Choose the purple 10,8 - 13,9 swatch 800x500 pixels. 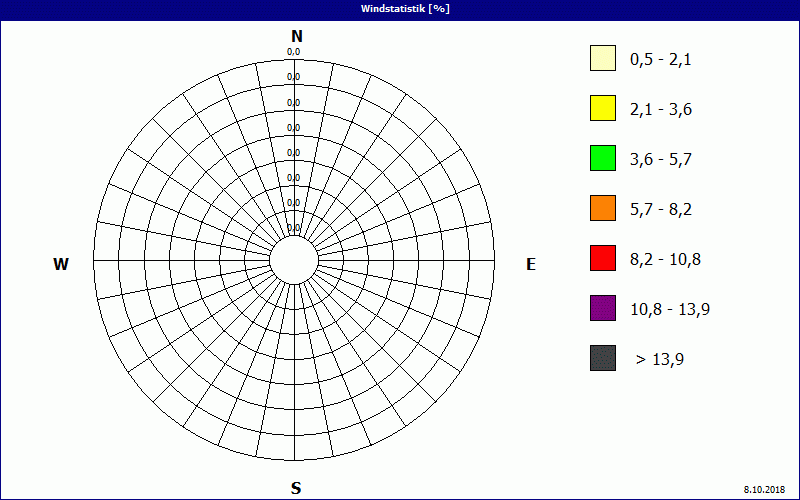[x=602, y=309]
